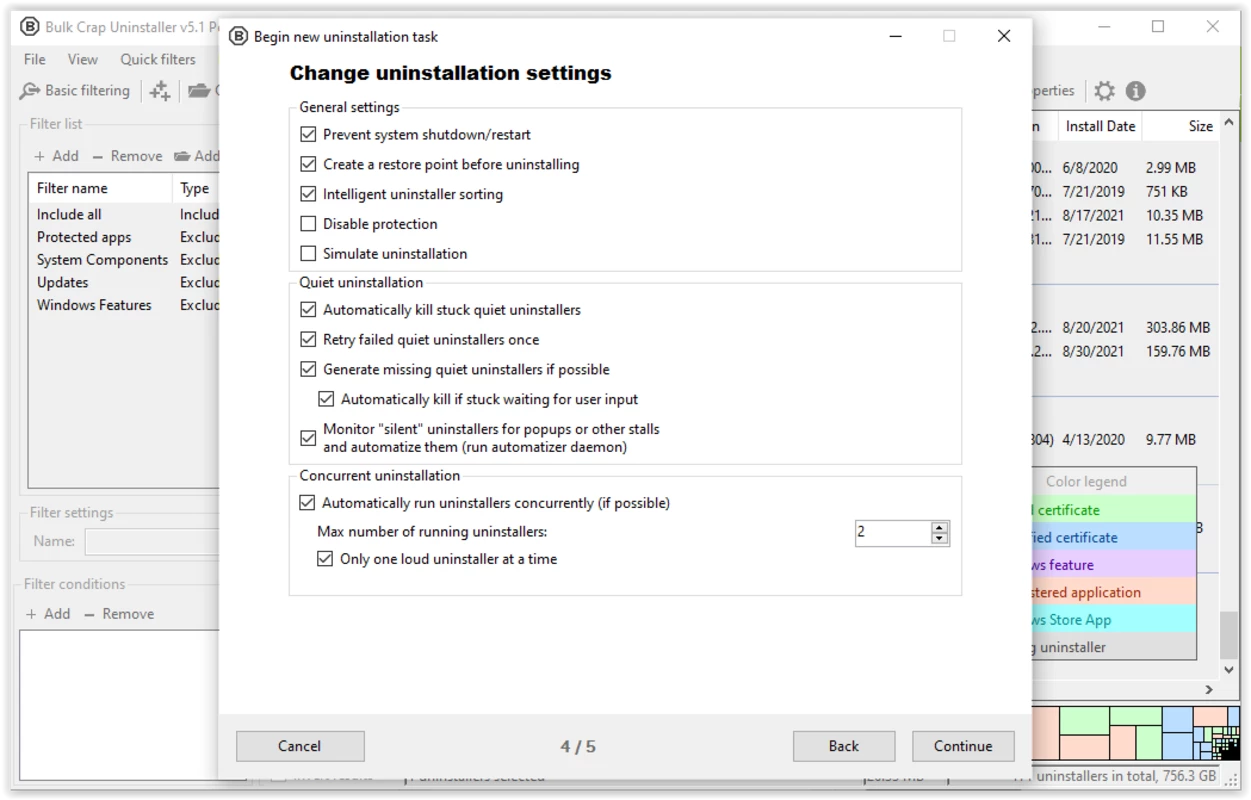Open the info icon in toolbar
This screenshot has width=1251, height=800.
point(1135,91)
